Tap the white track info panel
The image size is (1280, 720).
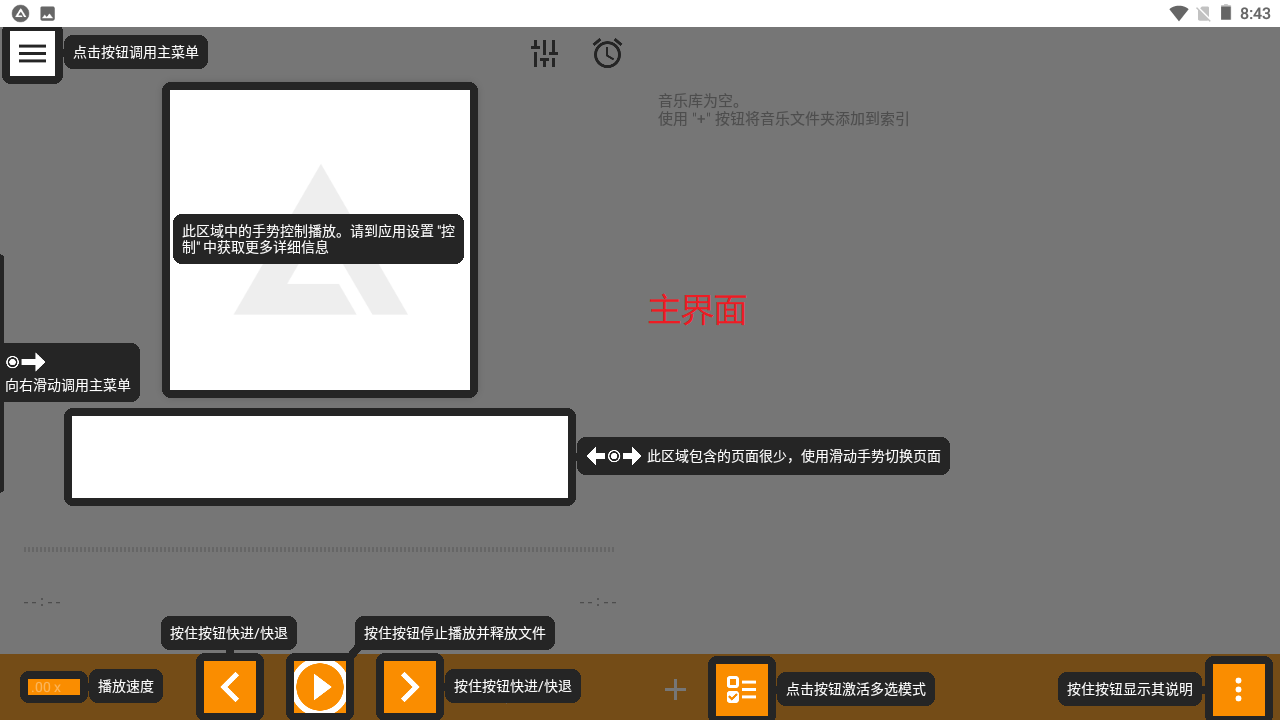[320, 457]
